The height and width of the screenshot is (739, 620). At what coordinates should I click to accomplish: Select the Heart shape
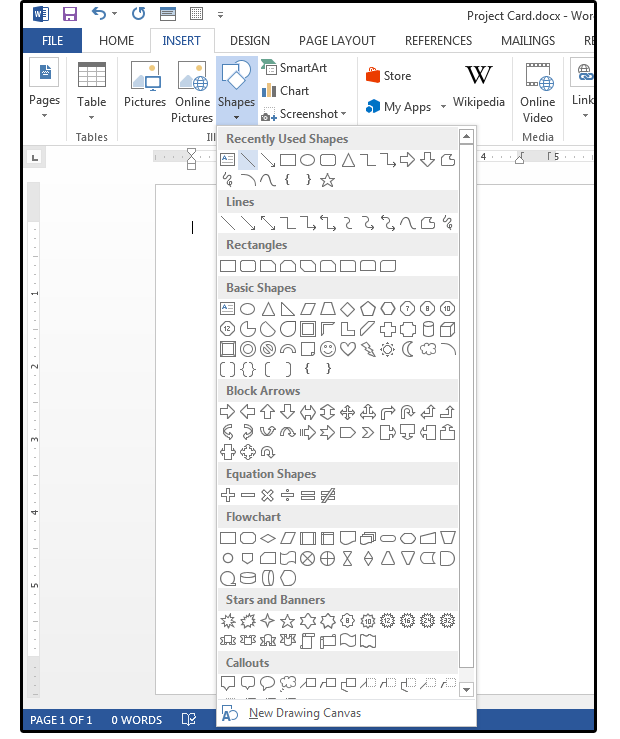click(x=348, y=349)
